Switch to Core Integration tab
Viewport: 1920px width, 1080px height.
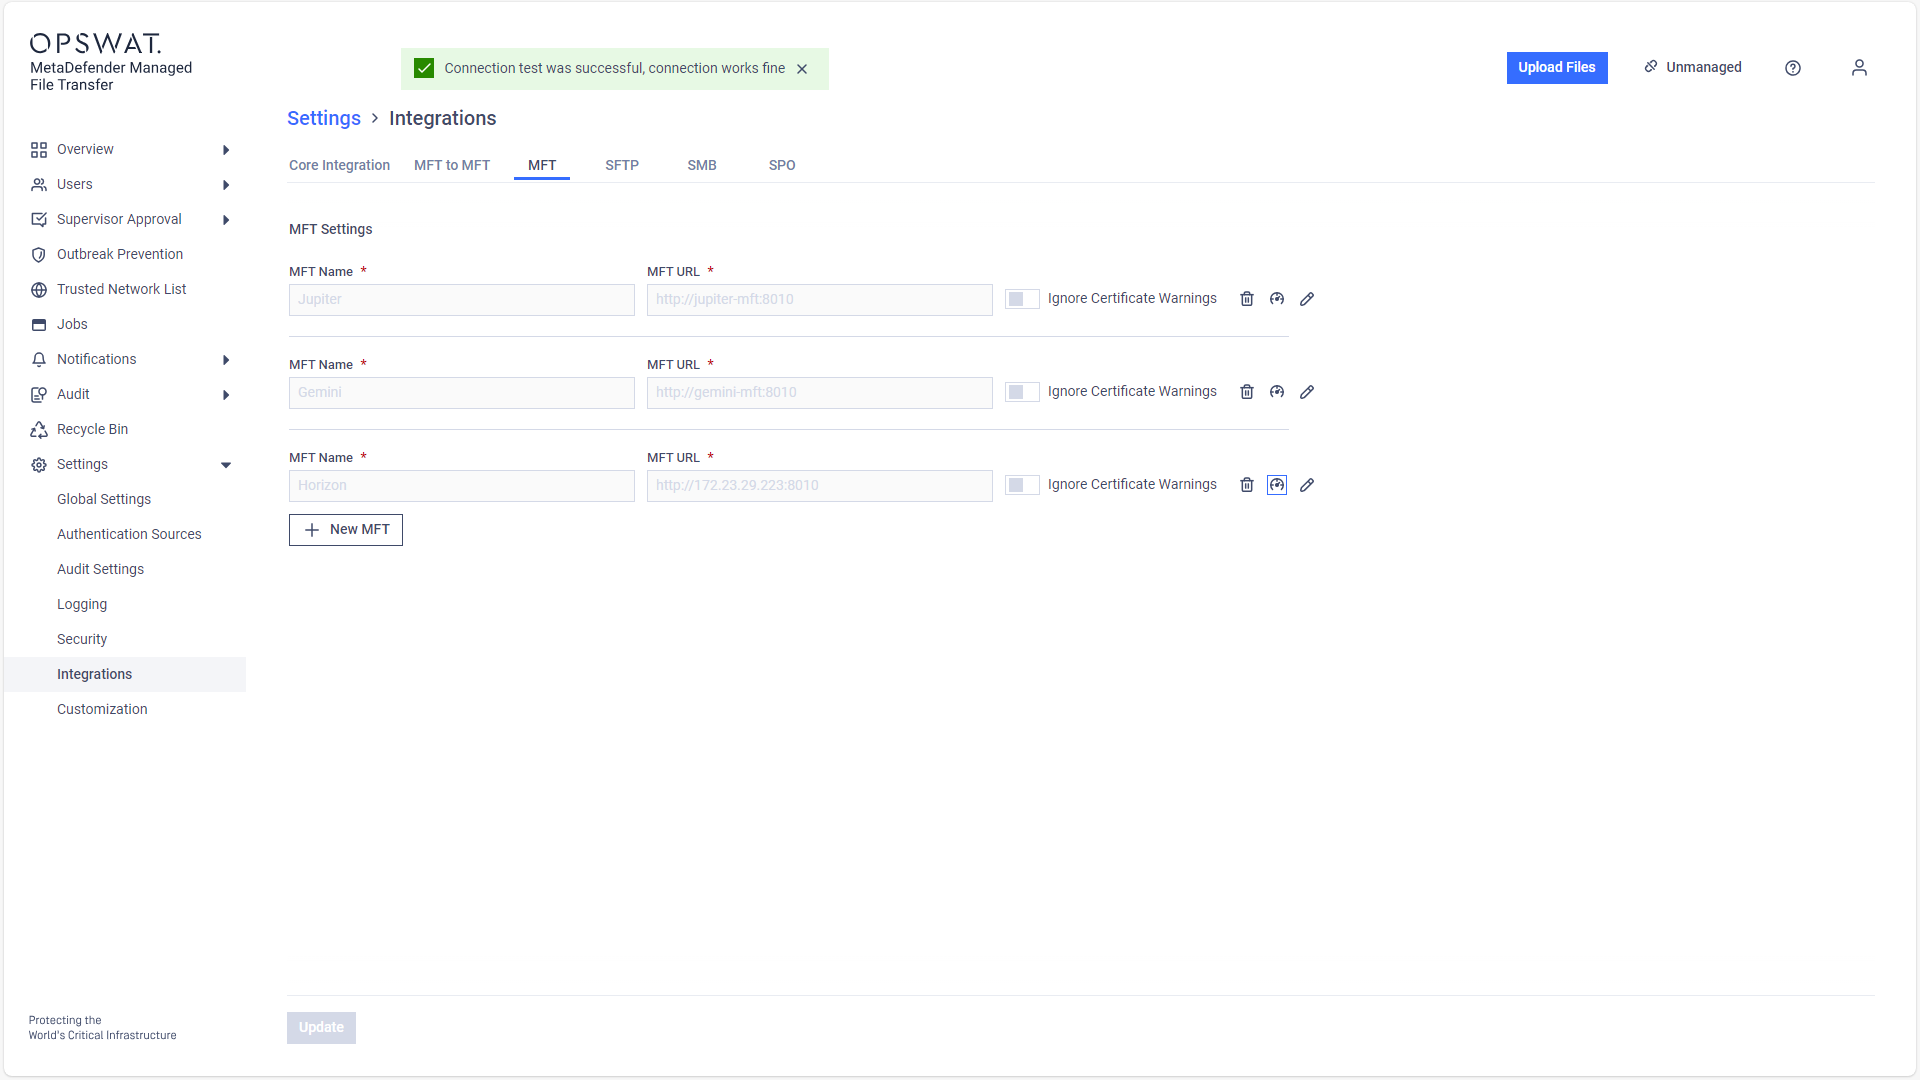click(339, 166)
